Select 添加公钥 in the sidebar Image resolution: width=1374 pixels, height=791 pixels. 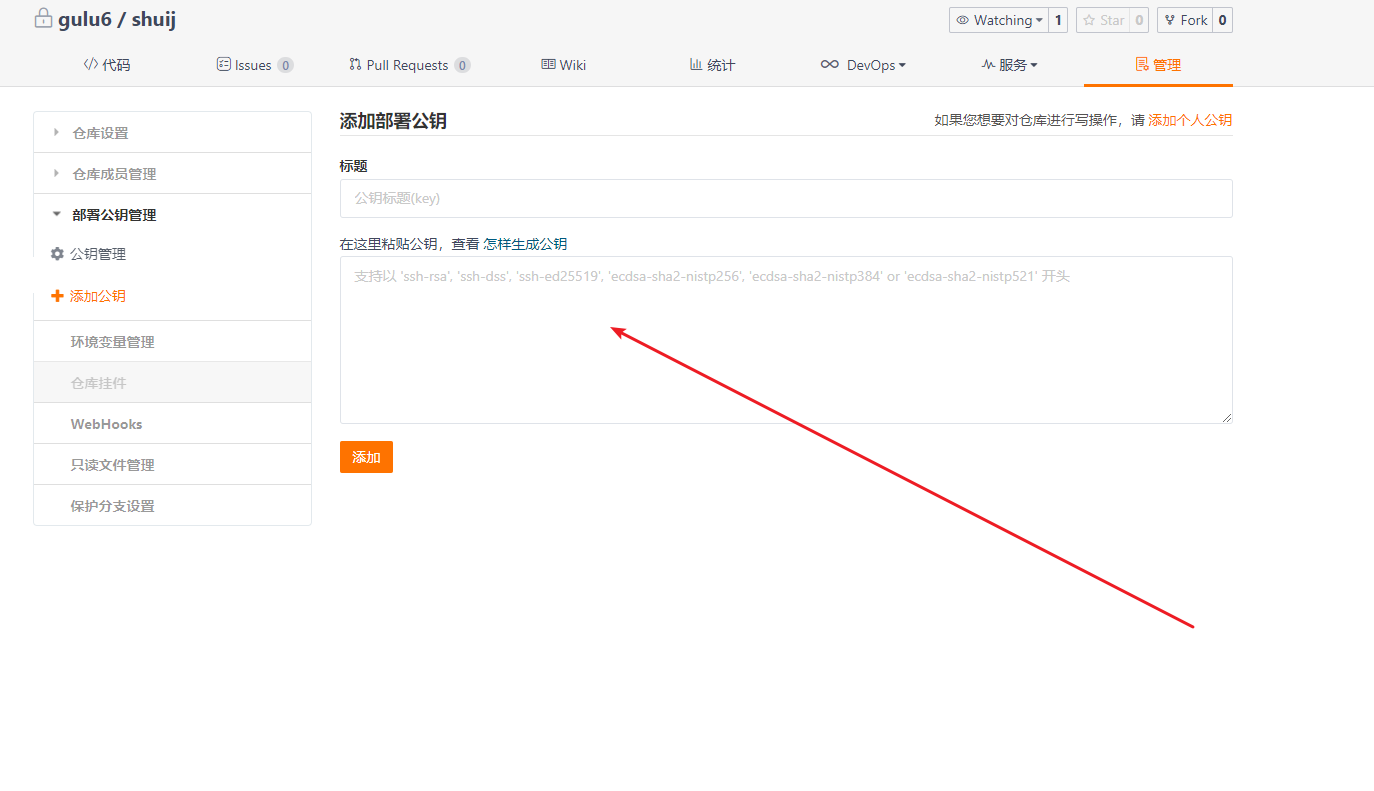pyautogui.click(x=98, y=296)
